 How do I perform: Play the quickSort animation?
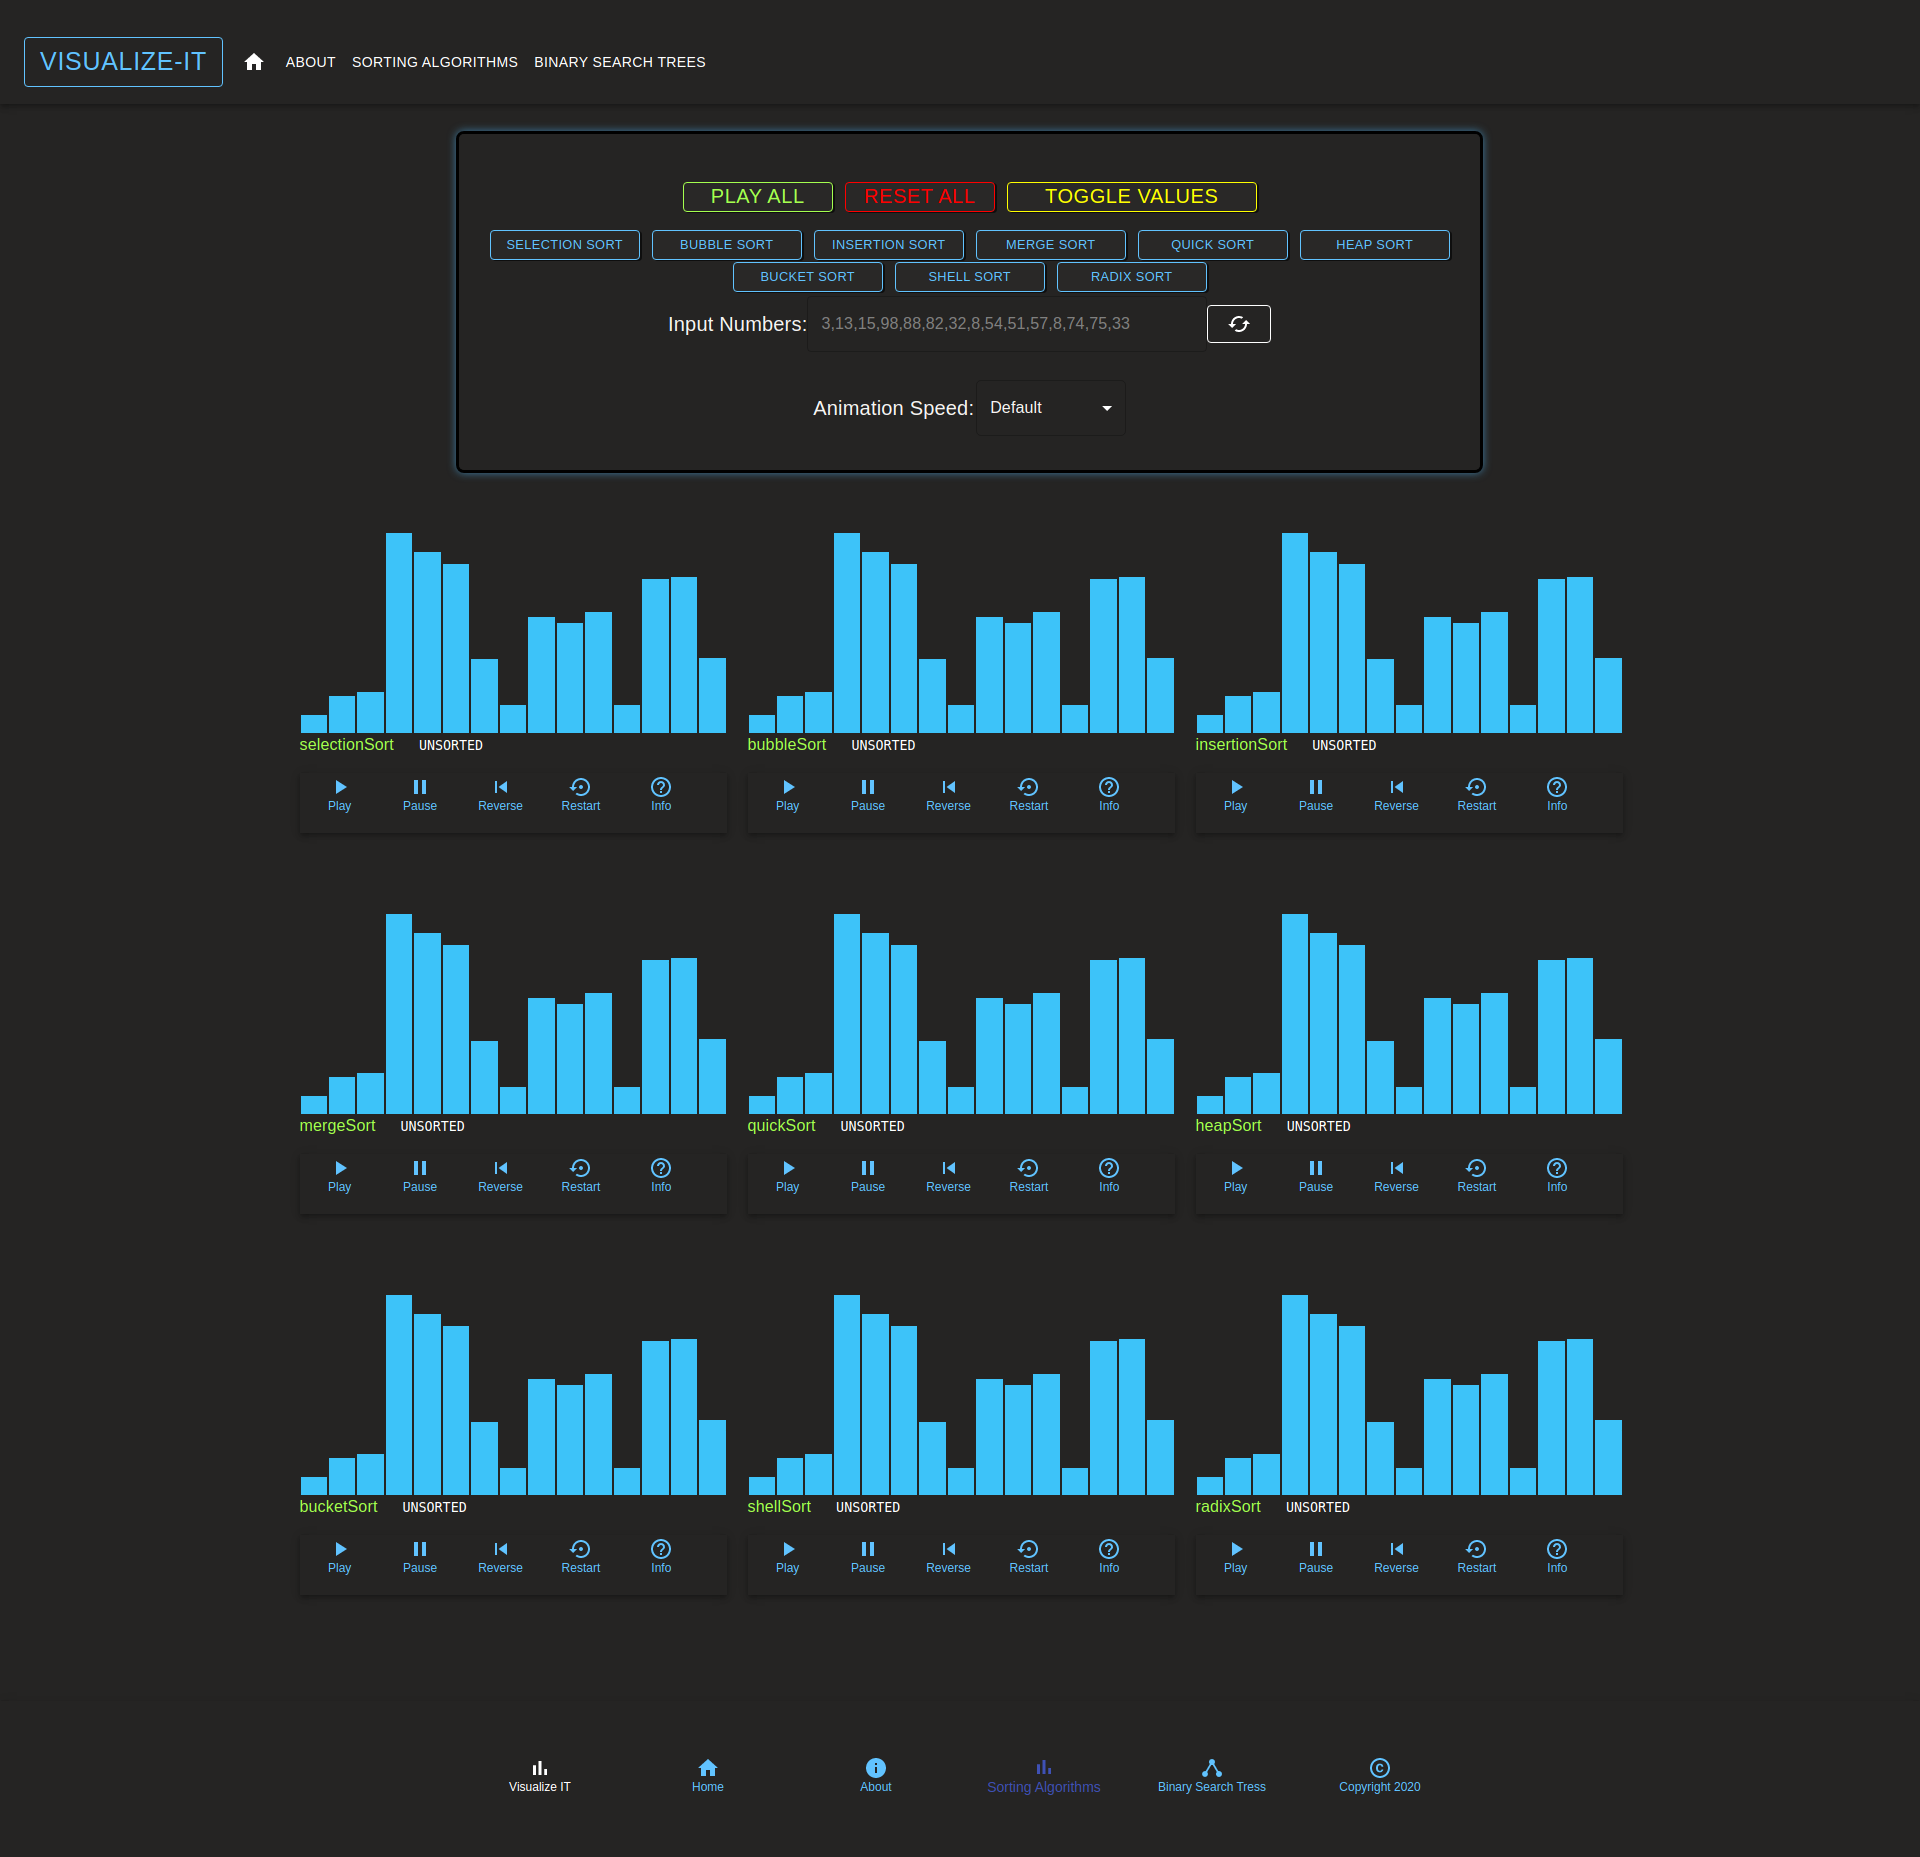point(788,1176)
